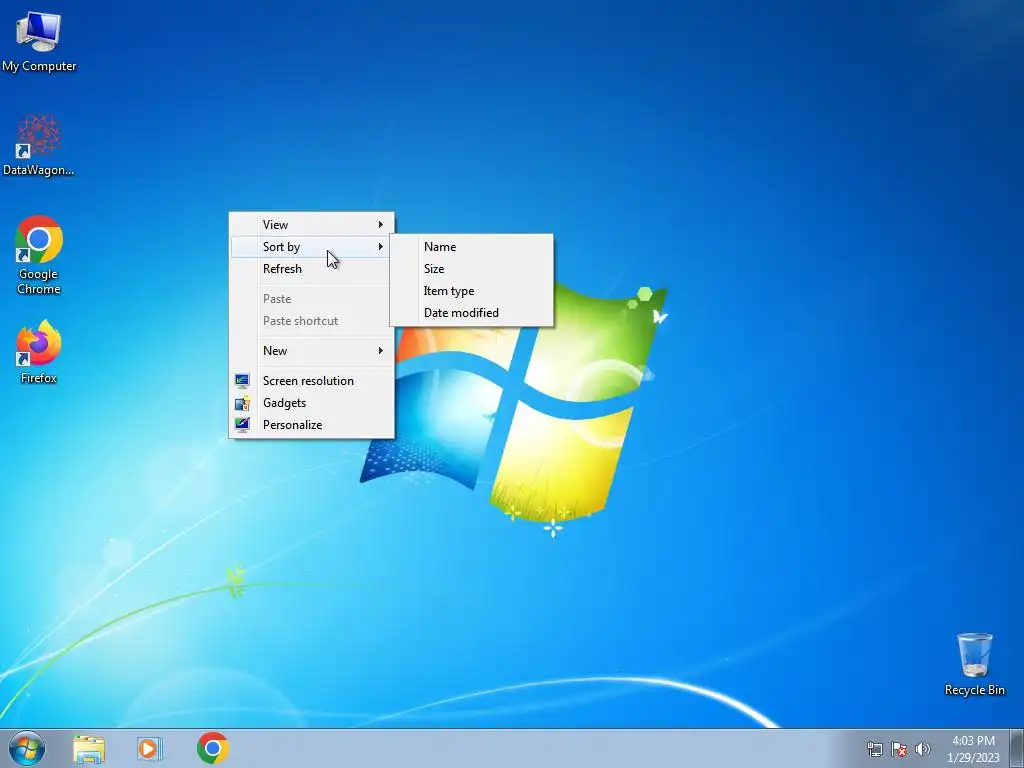Sort desktop icons by Date modified
This screenshot has width=1024, height=768.
tap(472, 313)
